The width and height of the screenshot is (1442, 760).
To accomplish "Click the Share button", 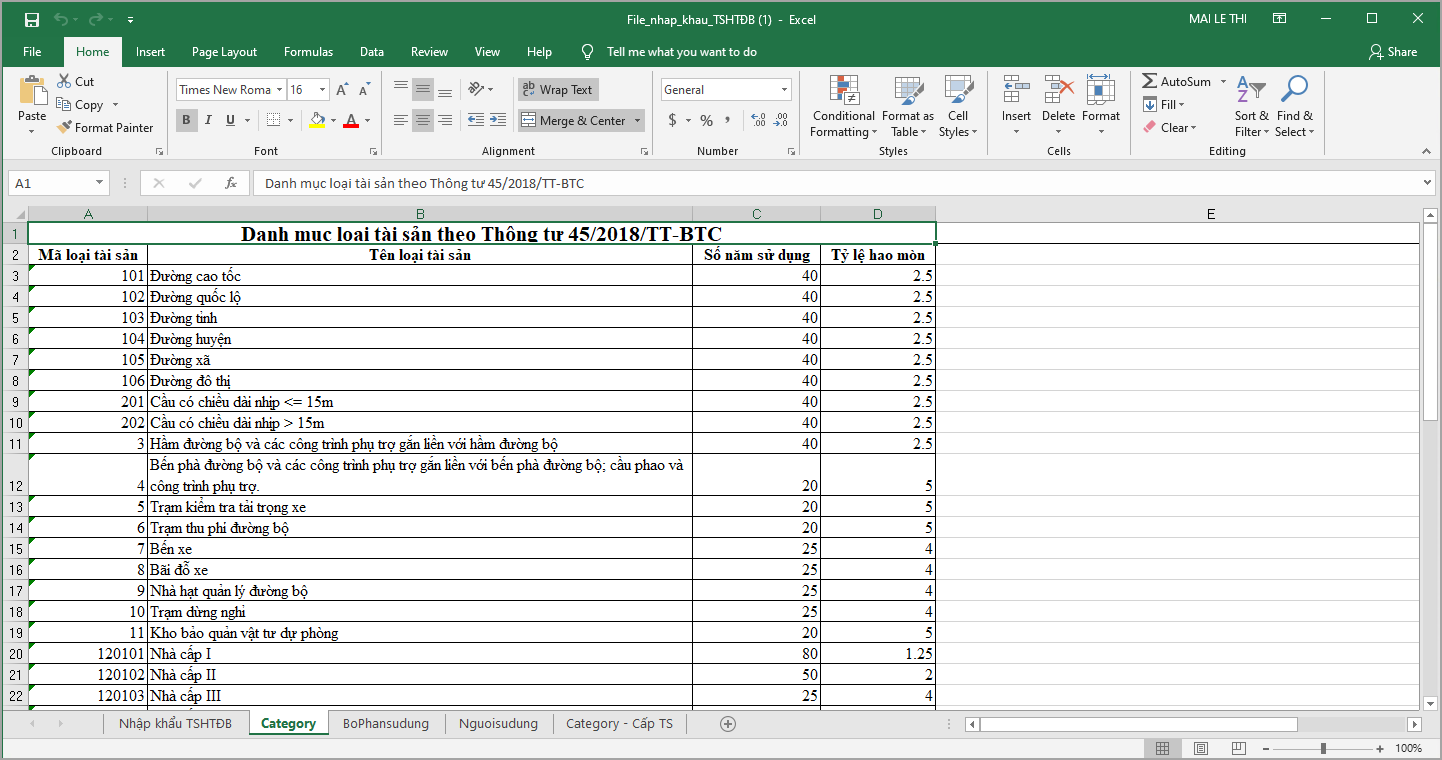I will tap(1392, 52).
